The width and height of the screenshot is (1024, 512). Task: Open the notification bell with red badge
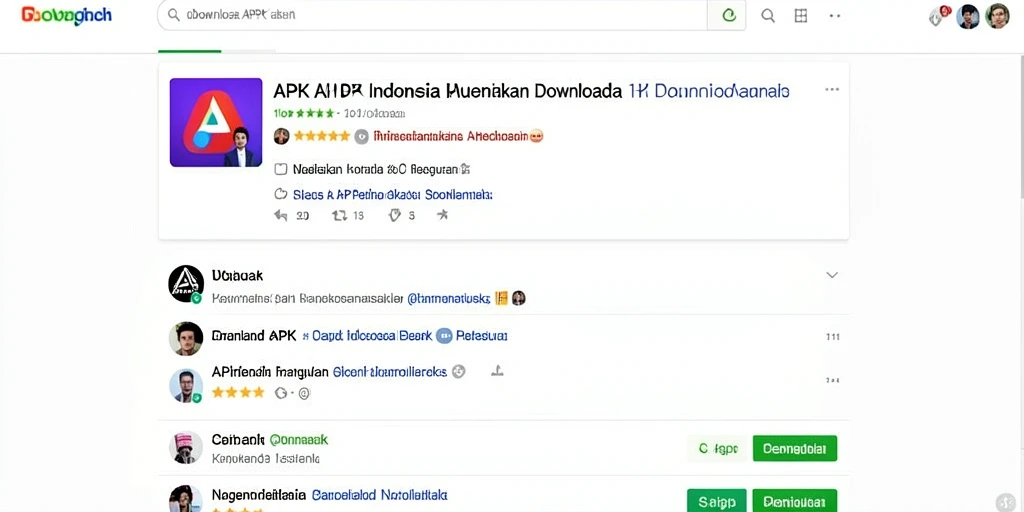coord(938,16)
